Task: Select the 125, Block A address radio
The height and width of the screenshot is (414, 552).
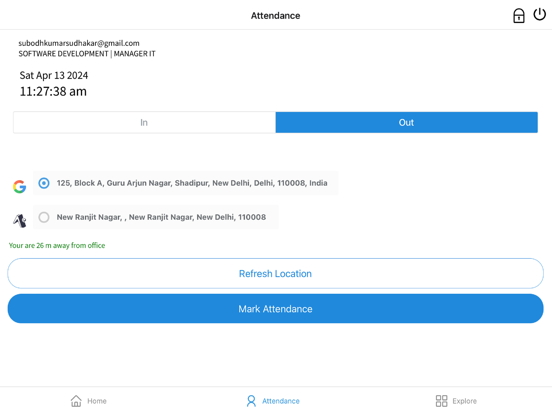Action: coord(44,183)
